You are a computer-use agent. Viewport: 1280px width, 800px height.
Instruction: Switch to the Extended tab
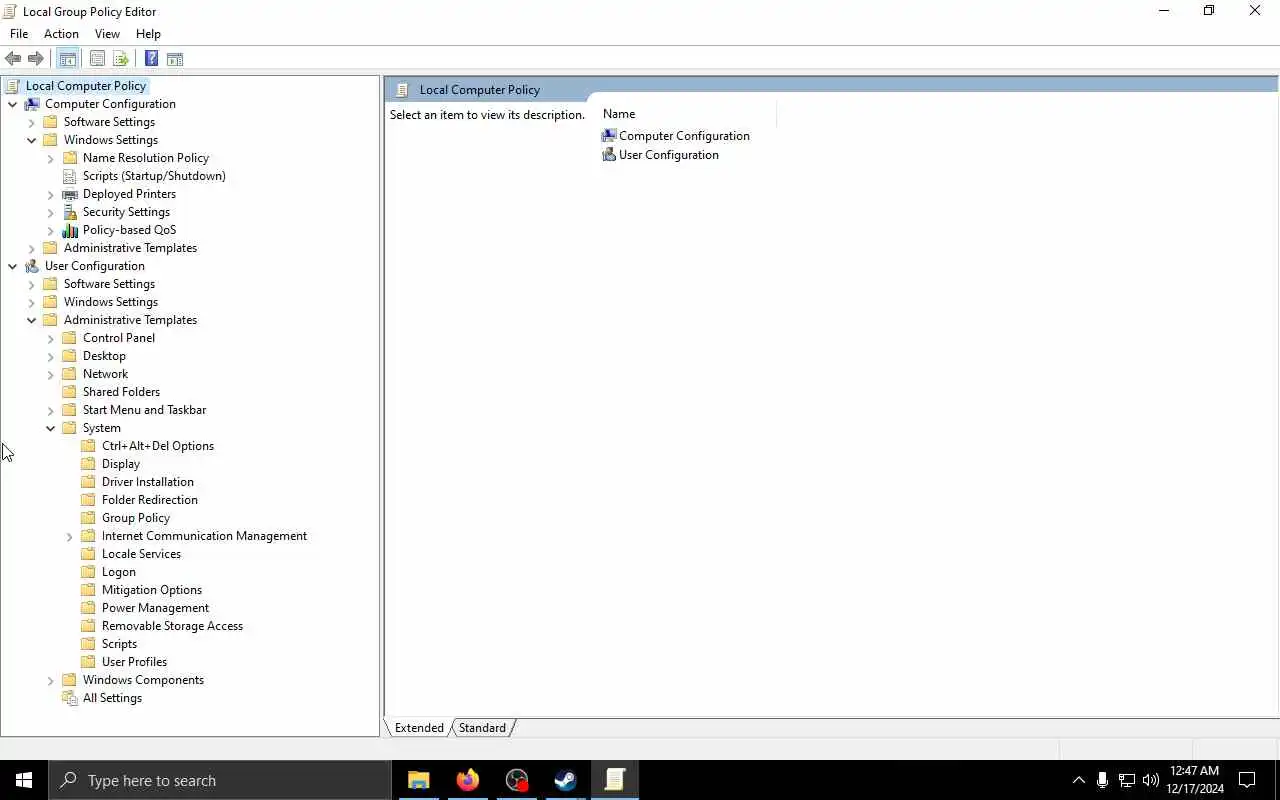click(x=419, y=728)
